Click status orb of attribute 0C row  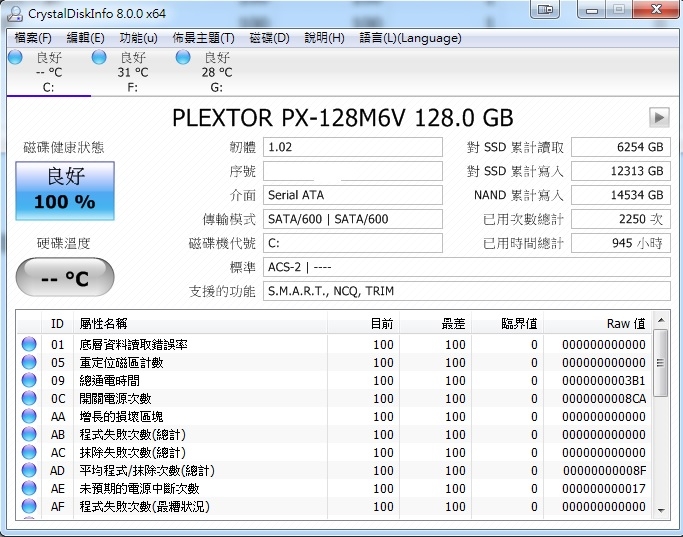click(29, 398)
